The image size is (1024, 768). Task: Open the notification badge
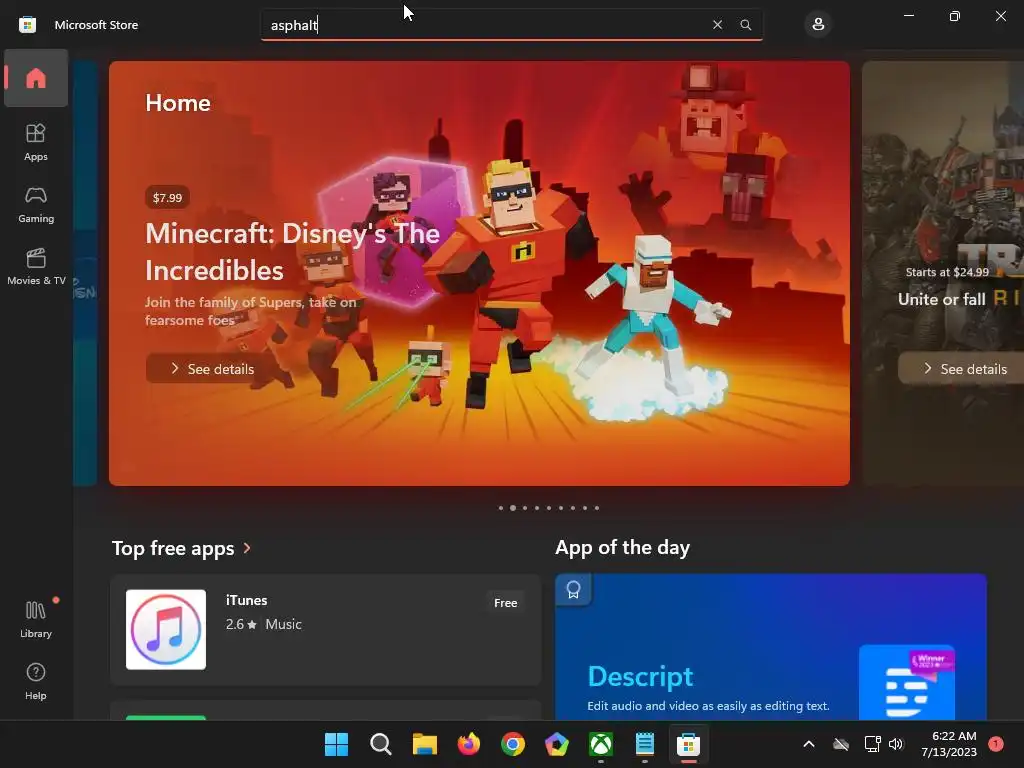coord(996,744)
